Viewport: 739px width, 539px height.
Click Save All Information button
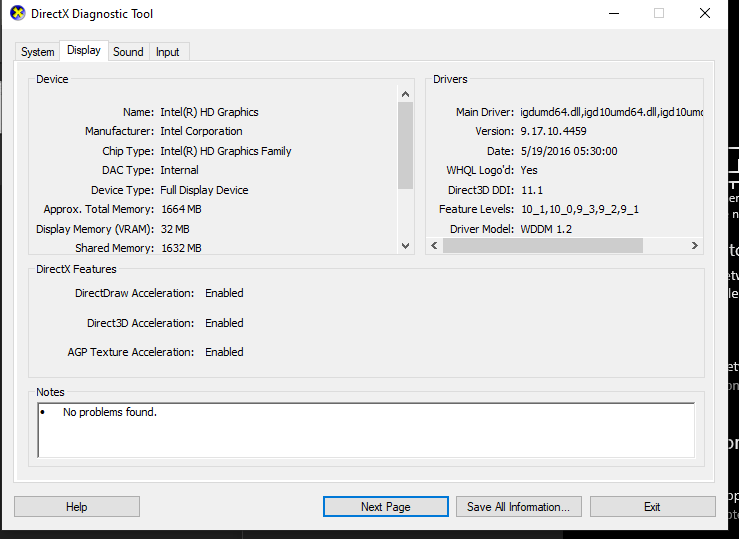[x=518, y=506]
